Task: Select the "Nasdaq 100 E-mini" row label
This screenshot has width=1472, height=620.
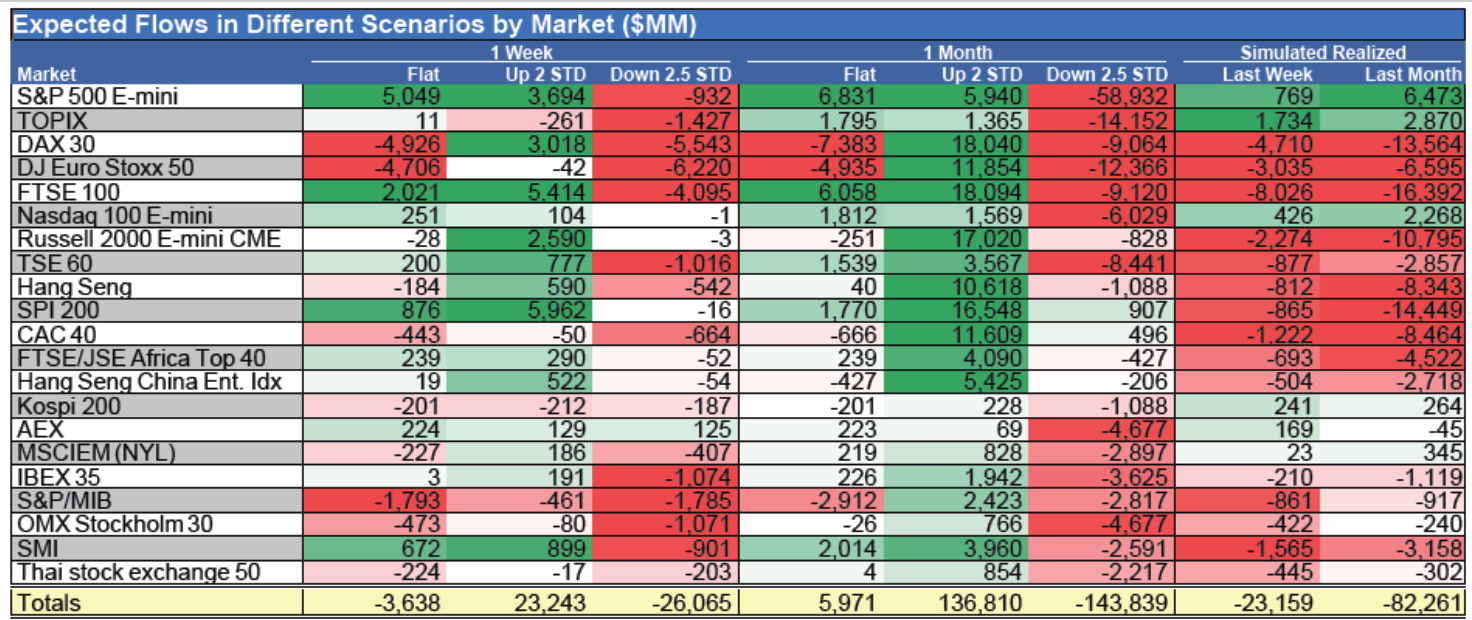Action: tap(114, 215)
